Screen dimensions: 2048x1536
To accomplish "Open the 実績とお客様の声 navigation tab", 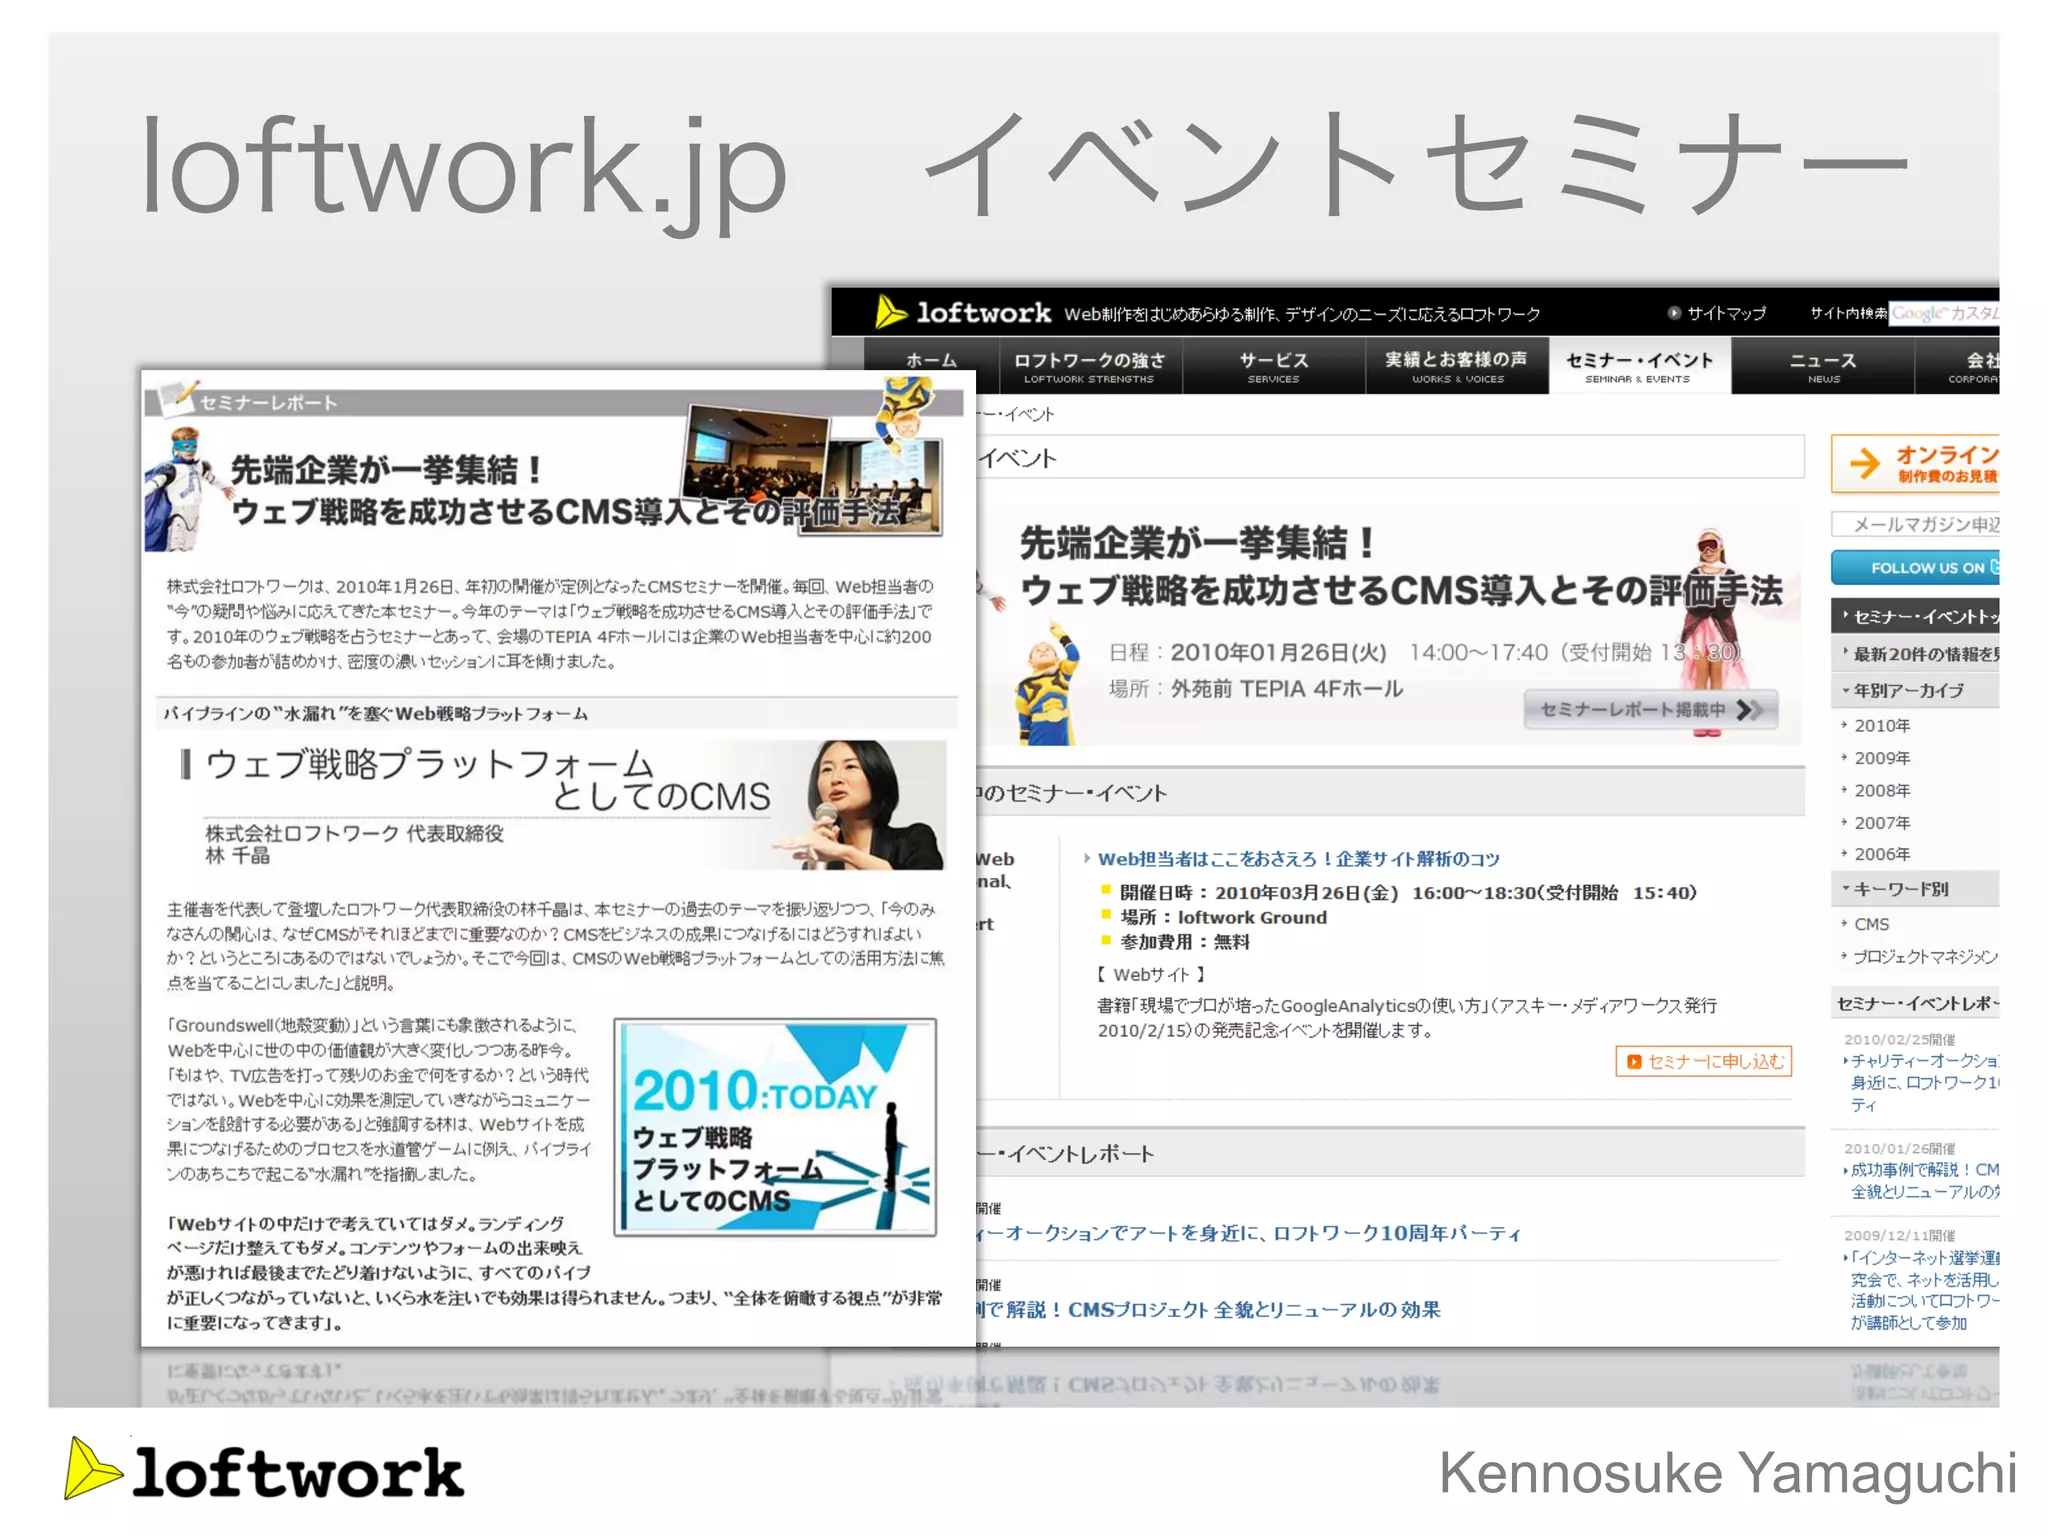I will 1457,365.
